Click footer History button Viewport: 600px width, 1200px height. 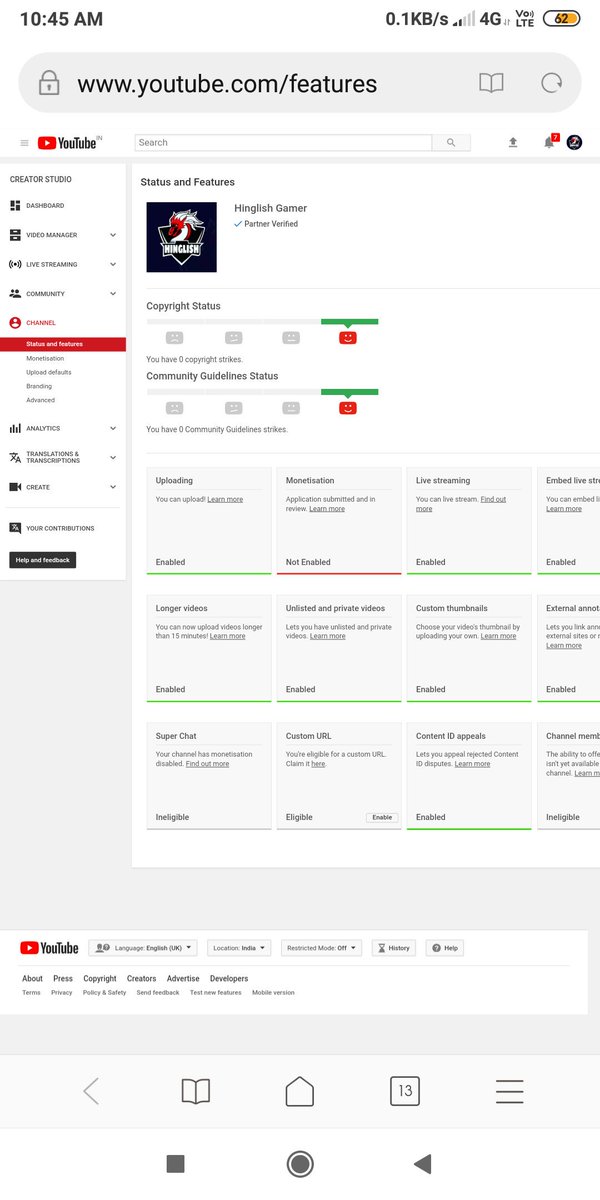click(x=394, y=948)
